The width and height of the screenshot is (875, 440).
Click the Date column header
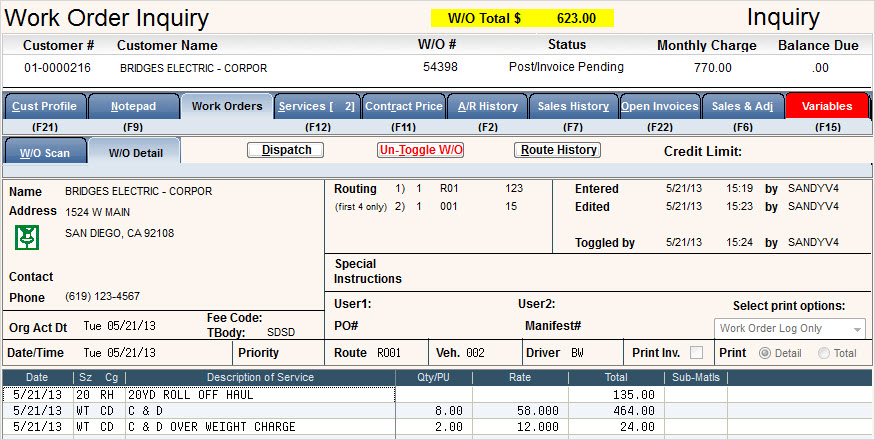(37, 377)
